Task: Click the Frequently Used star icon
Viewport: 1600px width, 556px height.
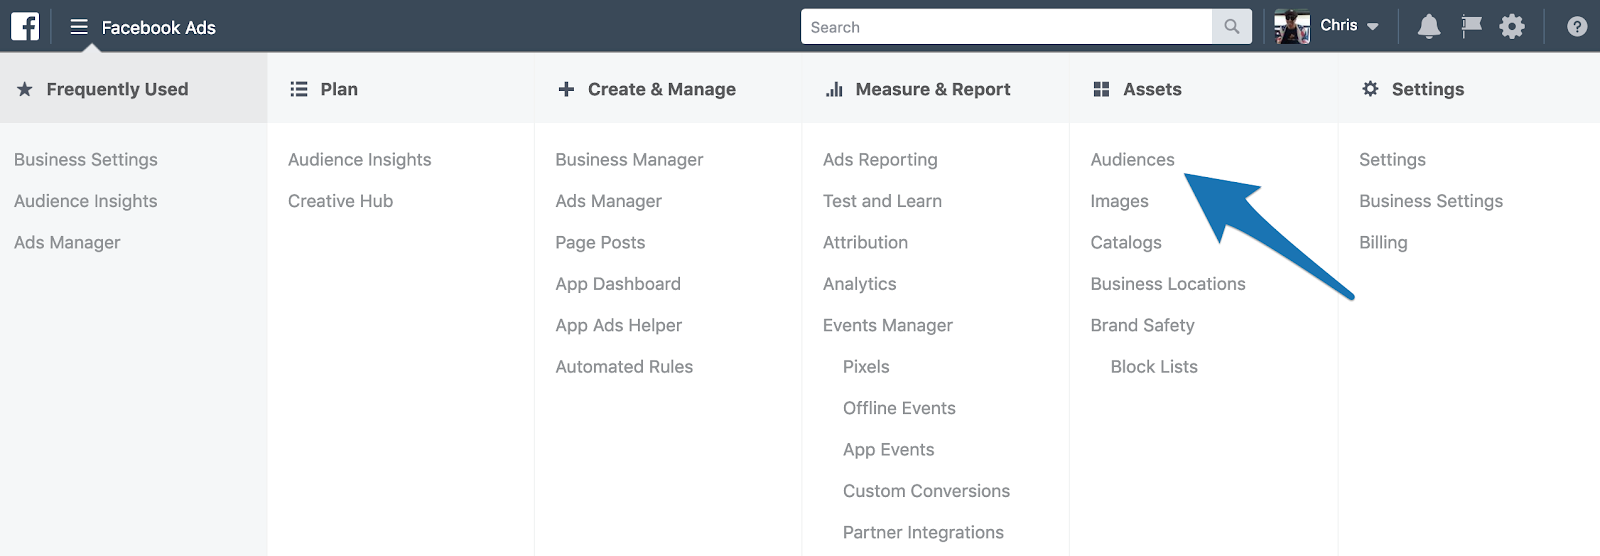Action: tap(25, 89)
